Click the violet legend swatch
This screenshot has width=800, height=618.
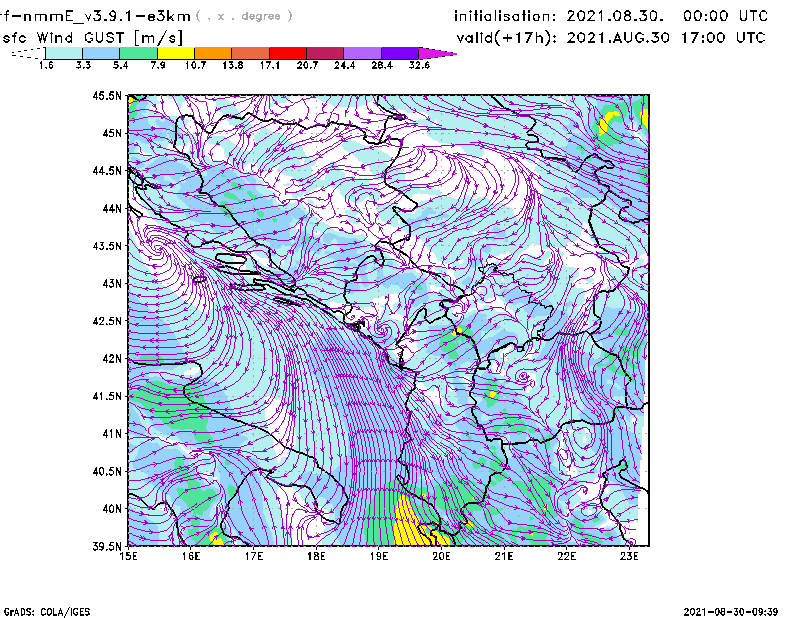pos(399,53)
